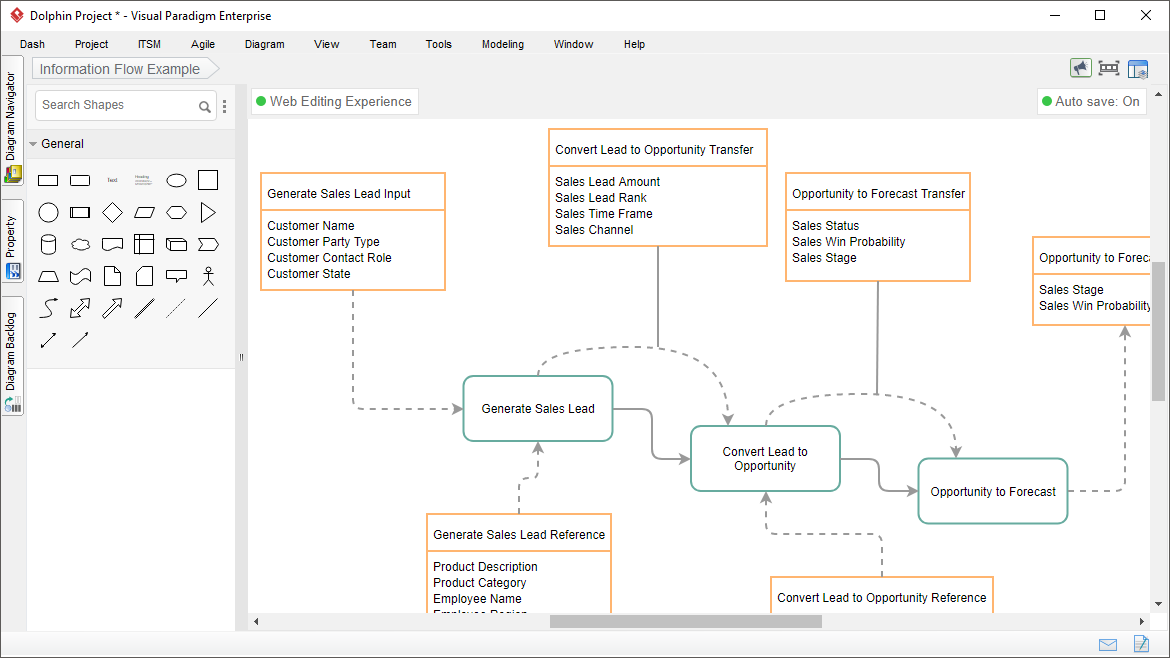Viewport: 1170px width, 658px height.
Task: Open the notes document icon in status bar
Action: click(1141, 643)
